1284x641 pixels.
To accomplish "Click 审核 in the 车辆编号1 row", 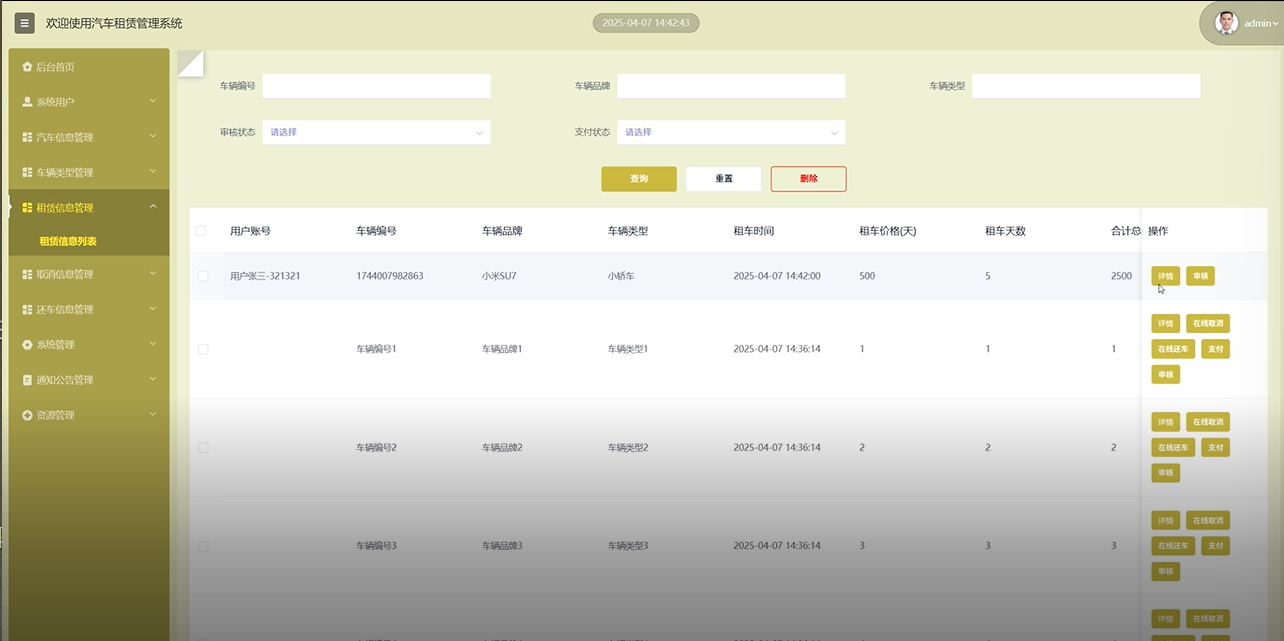I will tap(1165, 374).
